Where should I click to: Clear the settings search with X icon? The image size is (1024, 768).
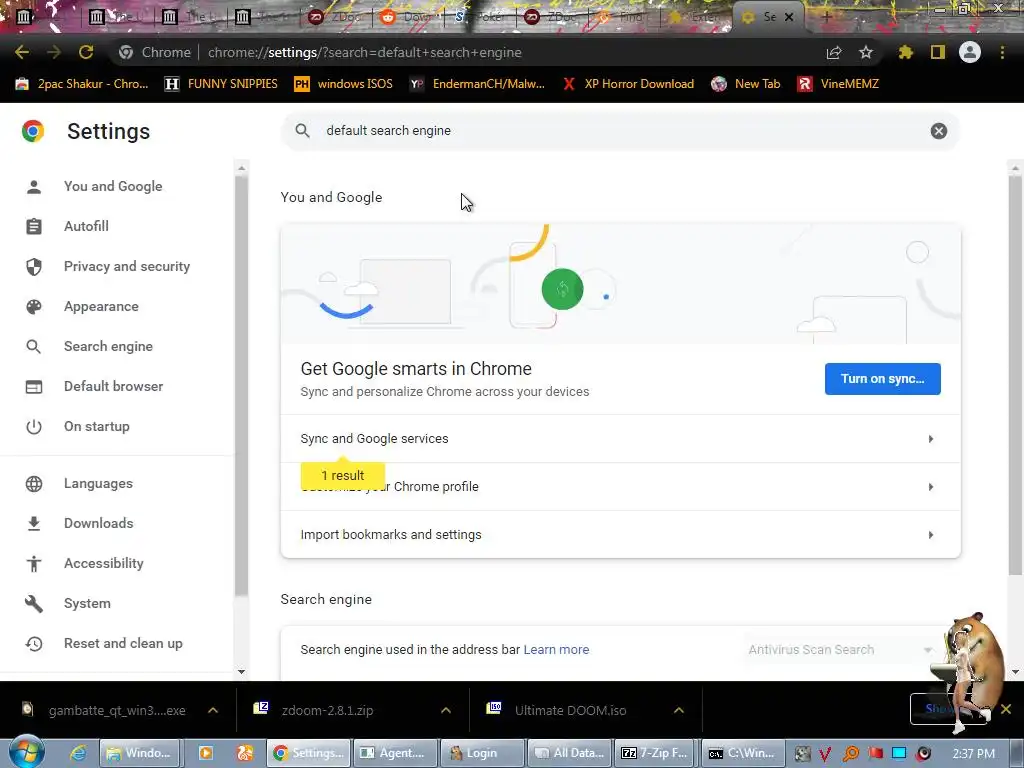click(938, 131)
